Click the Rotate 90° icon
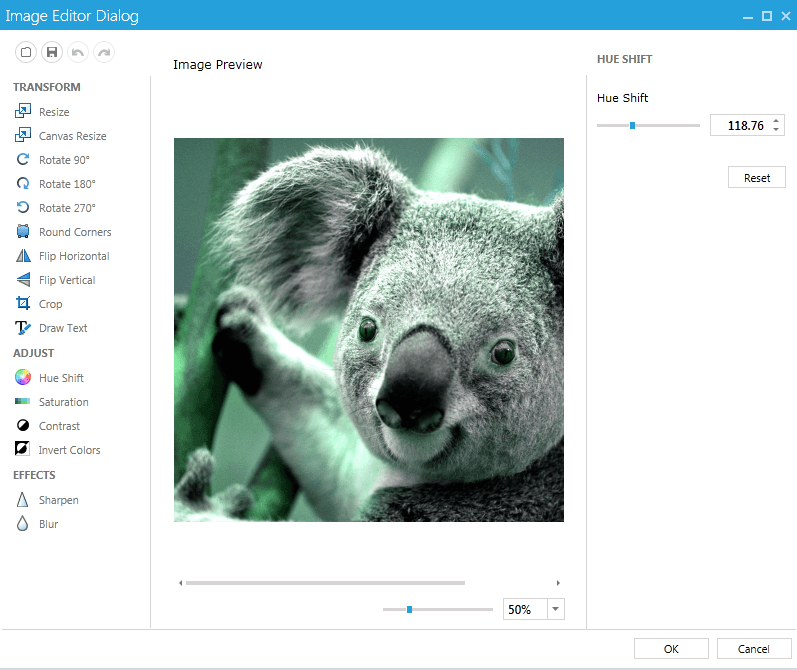This screenshot has height=670, width=797. 23,160
